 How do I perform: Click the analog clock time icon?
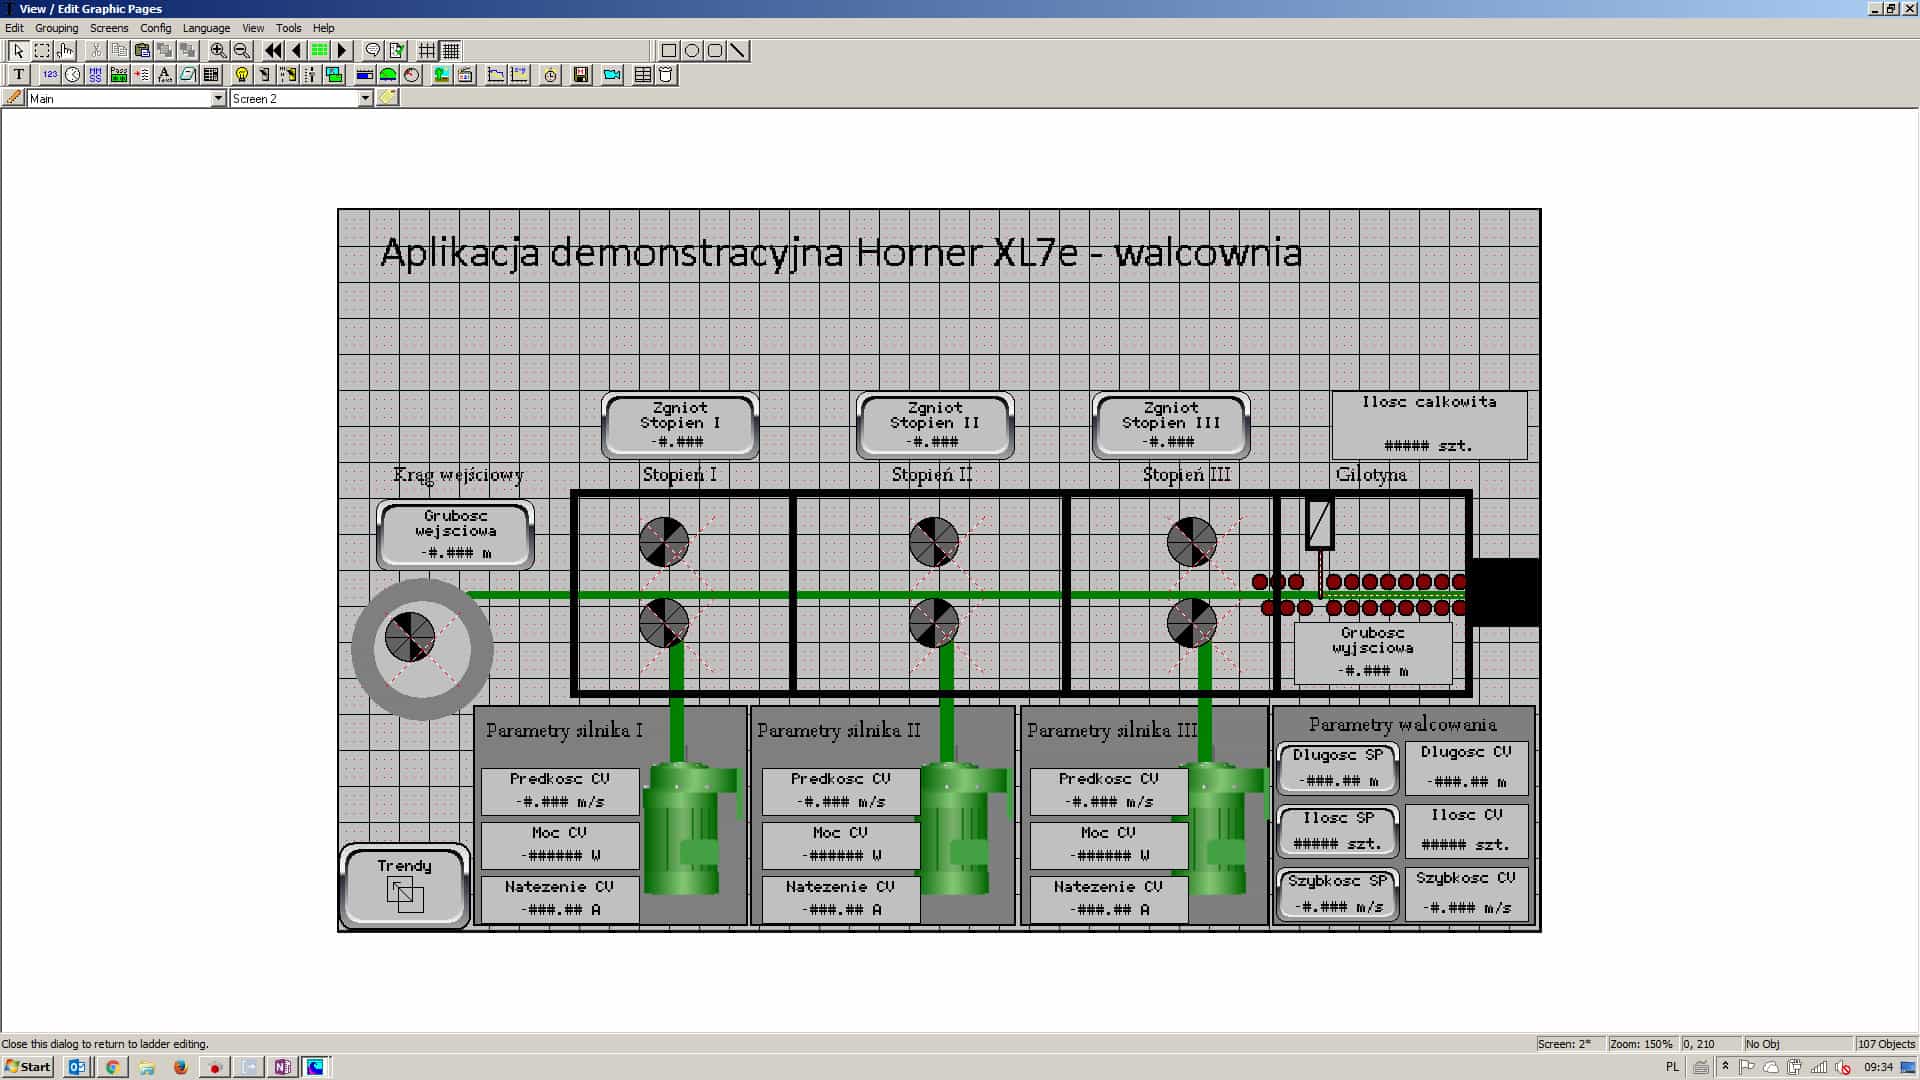pos(73,74)
